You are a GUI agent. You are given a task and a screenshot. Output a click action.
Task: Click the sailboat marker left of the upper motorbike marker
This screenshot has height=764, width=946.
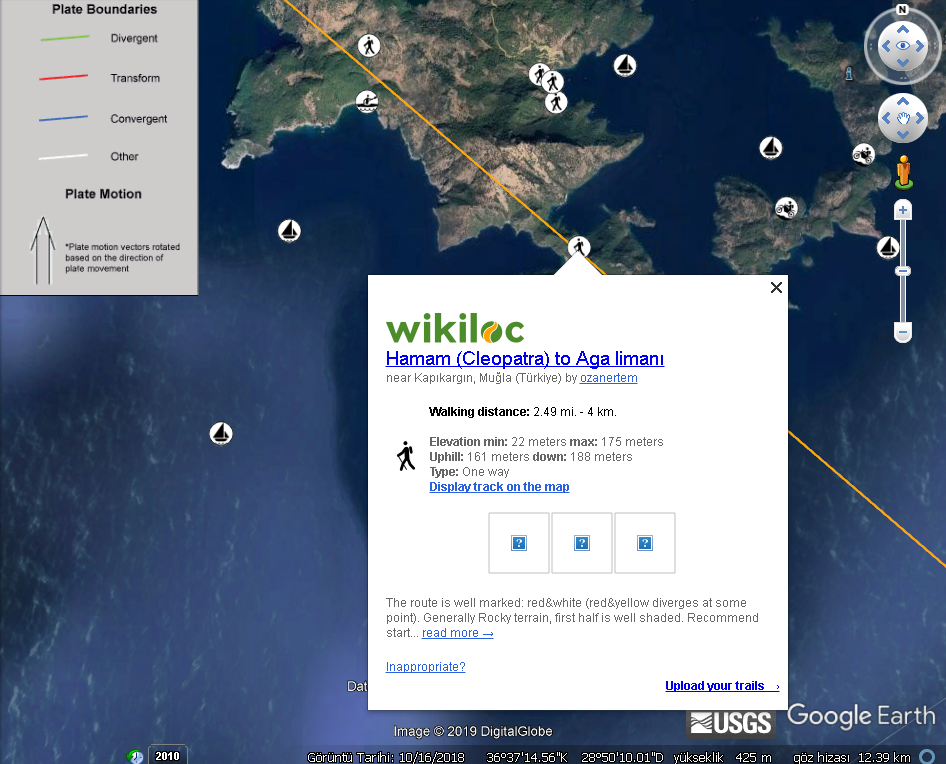[x=770, y=148]
